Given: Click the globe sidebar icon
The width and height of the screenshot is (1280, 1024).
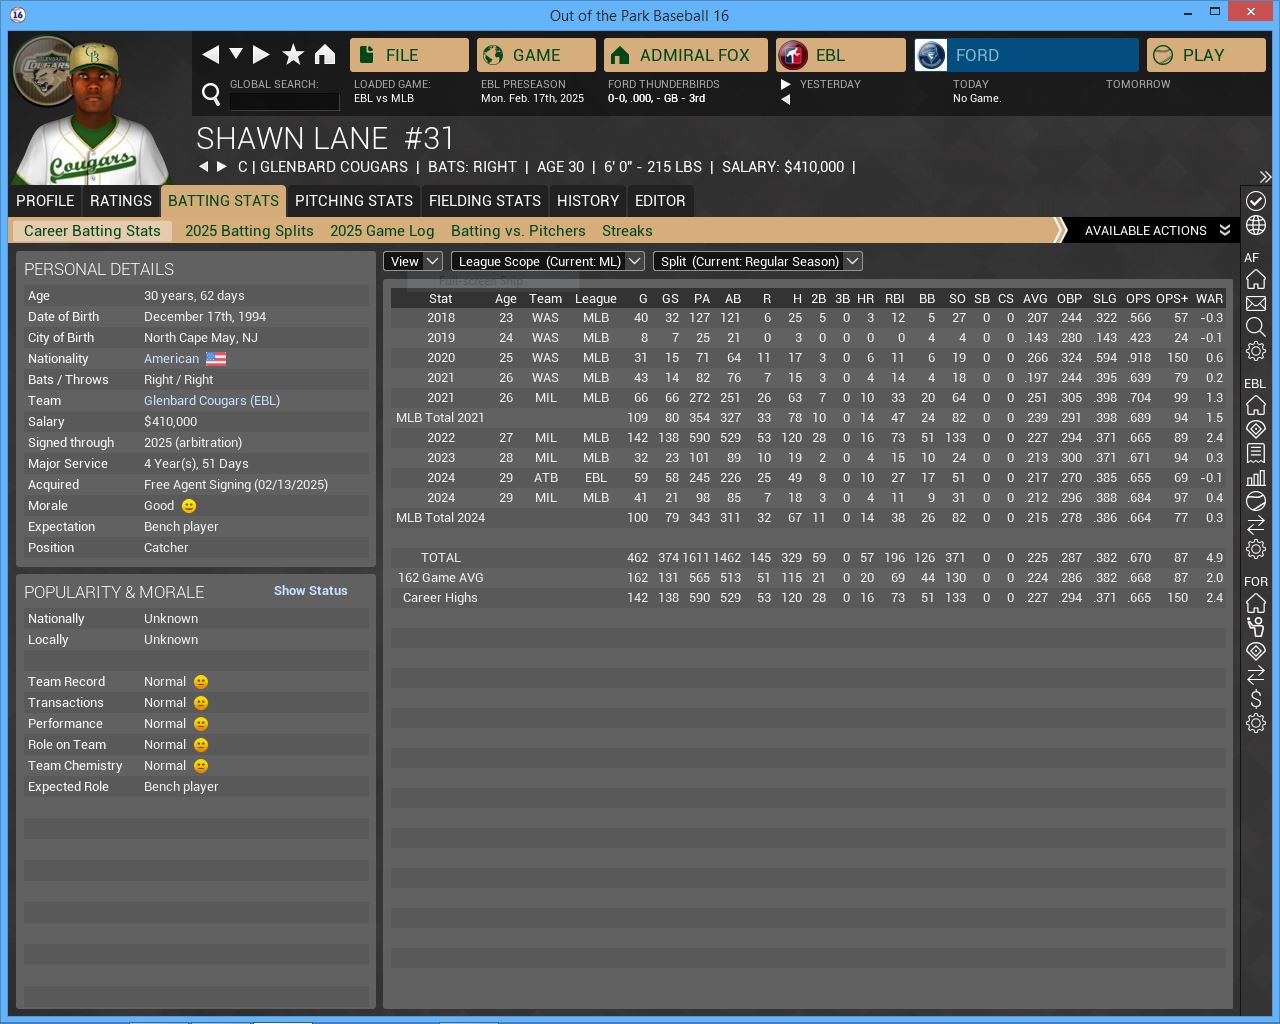Looking at the screenshot, I should 1256,225.
